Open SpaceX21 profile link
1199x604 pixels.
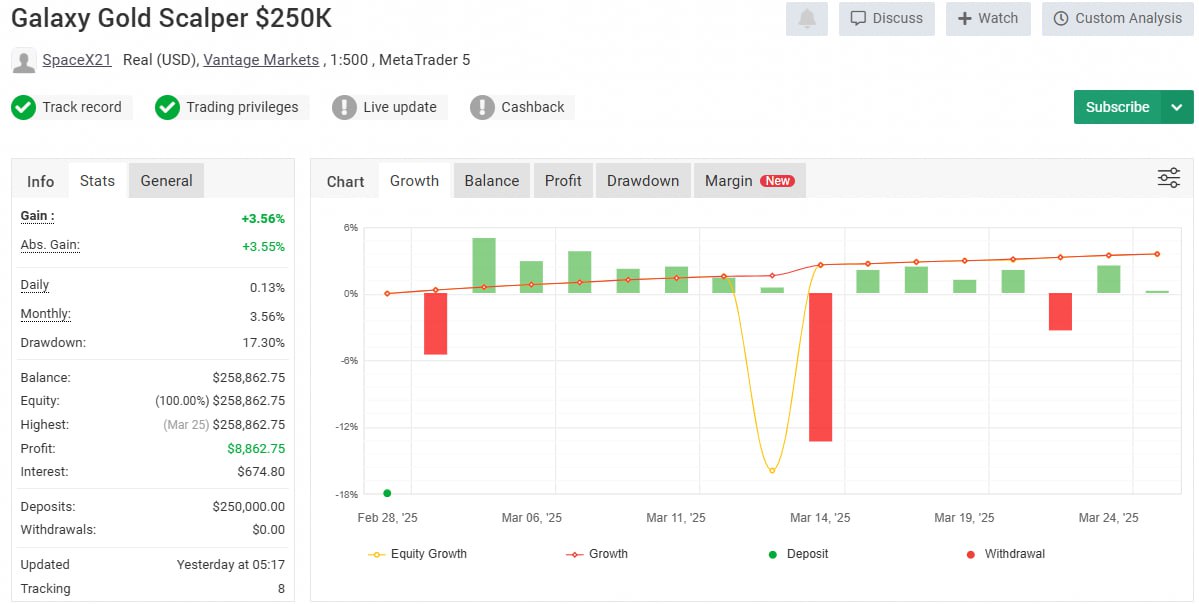pos(76,60)
